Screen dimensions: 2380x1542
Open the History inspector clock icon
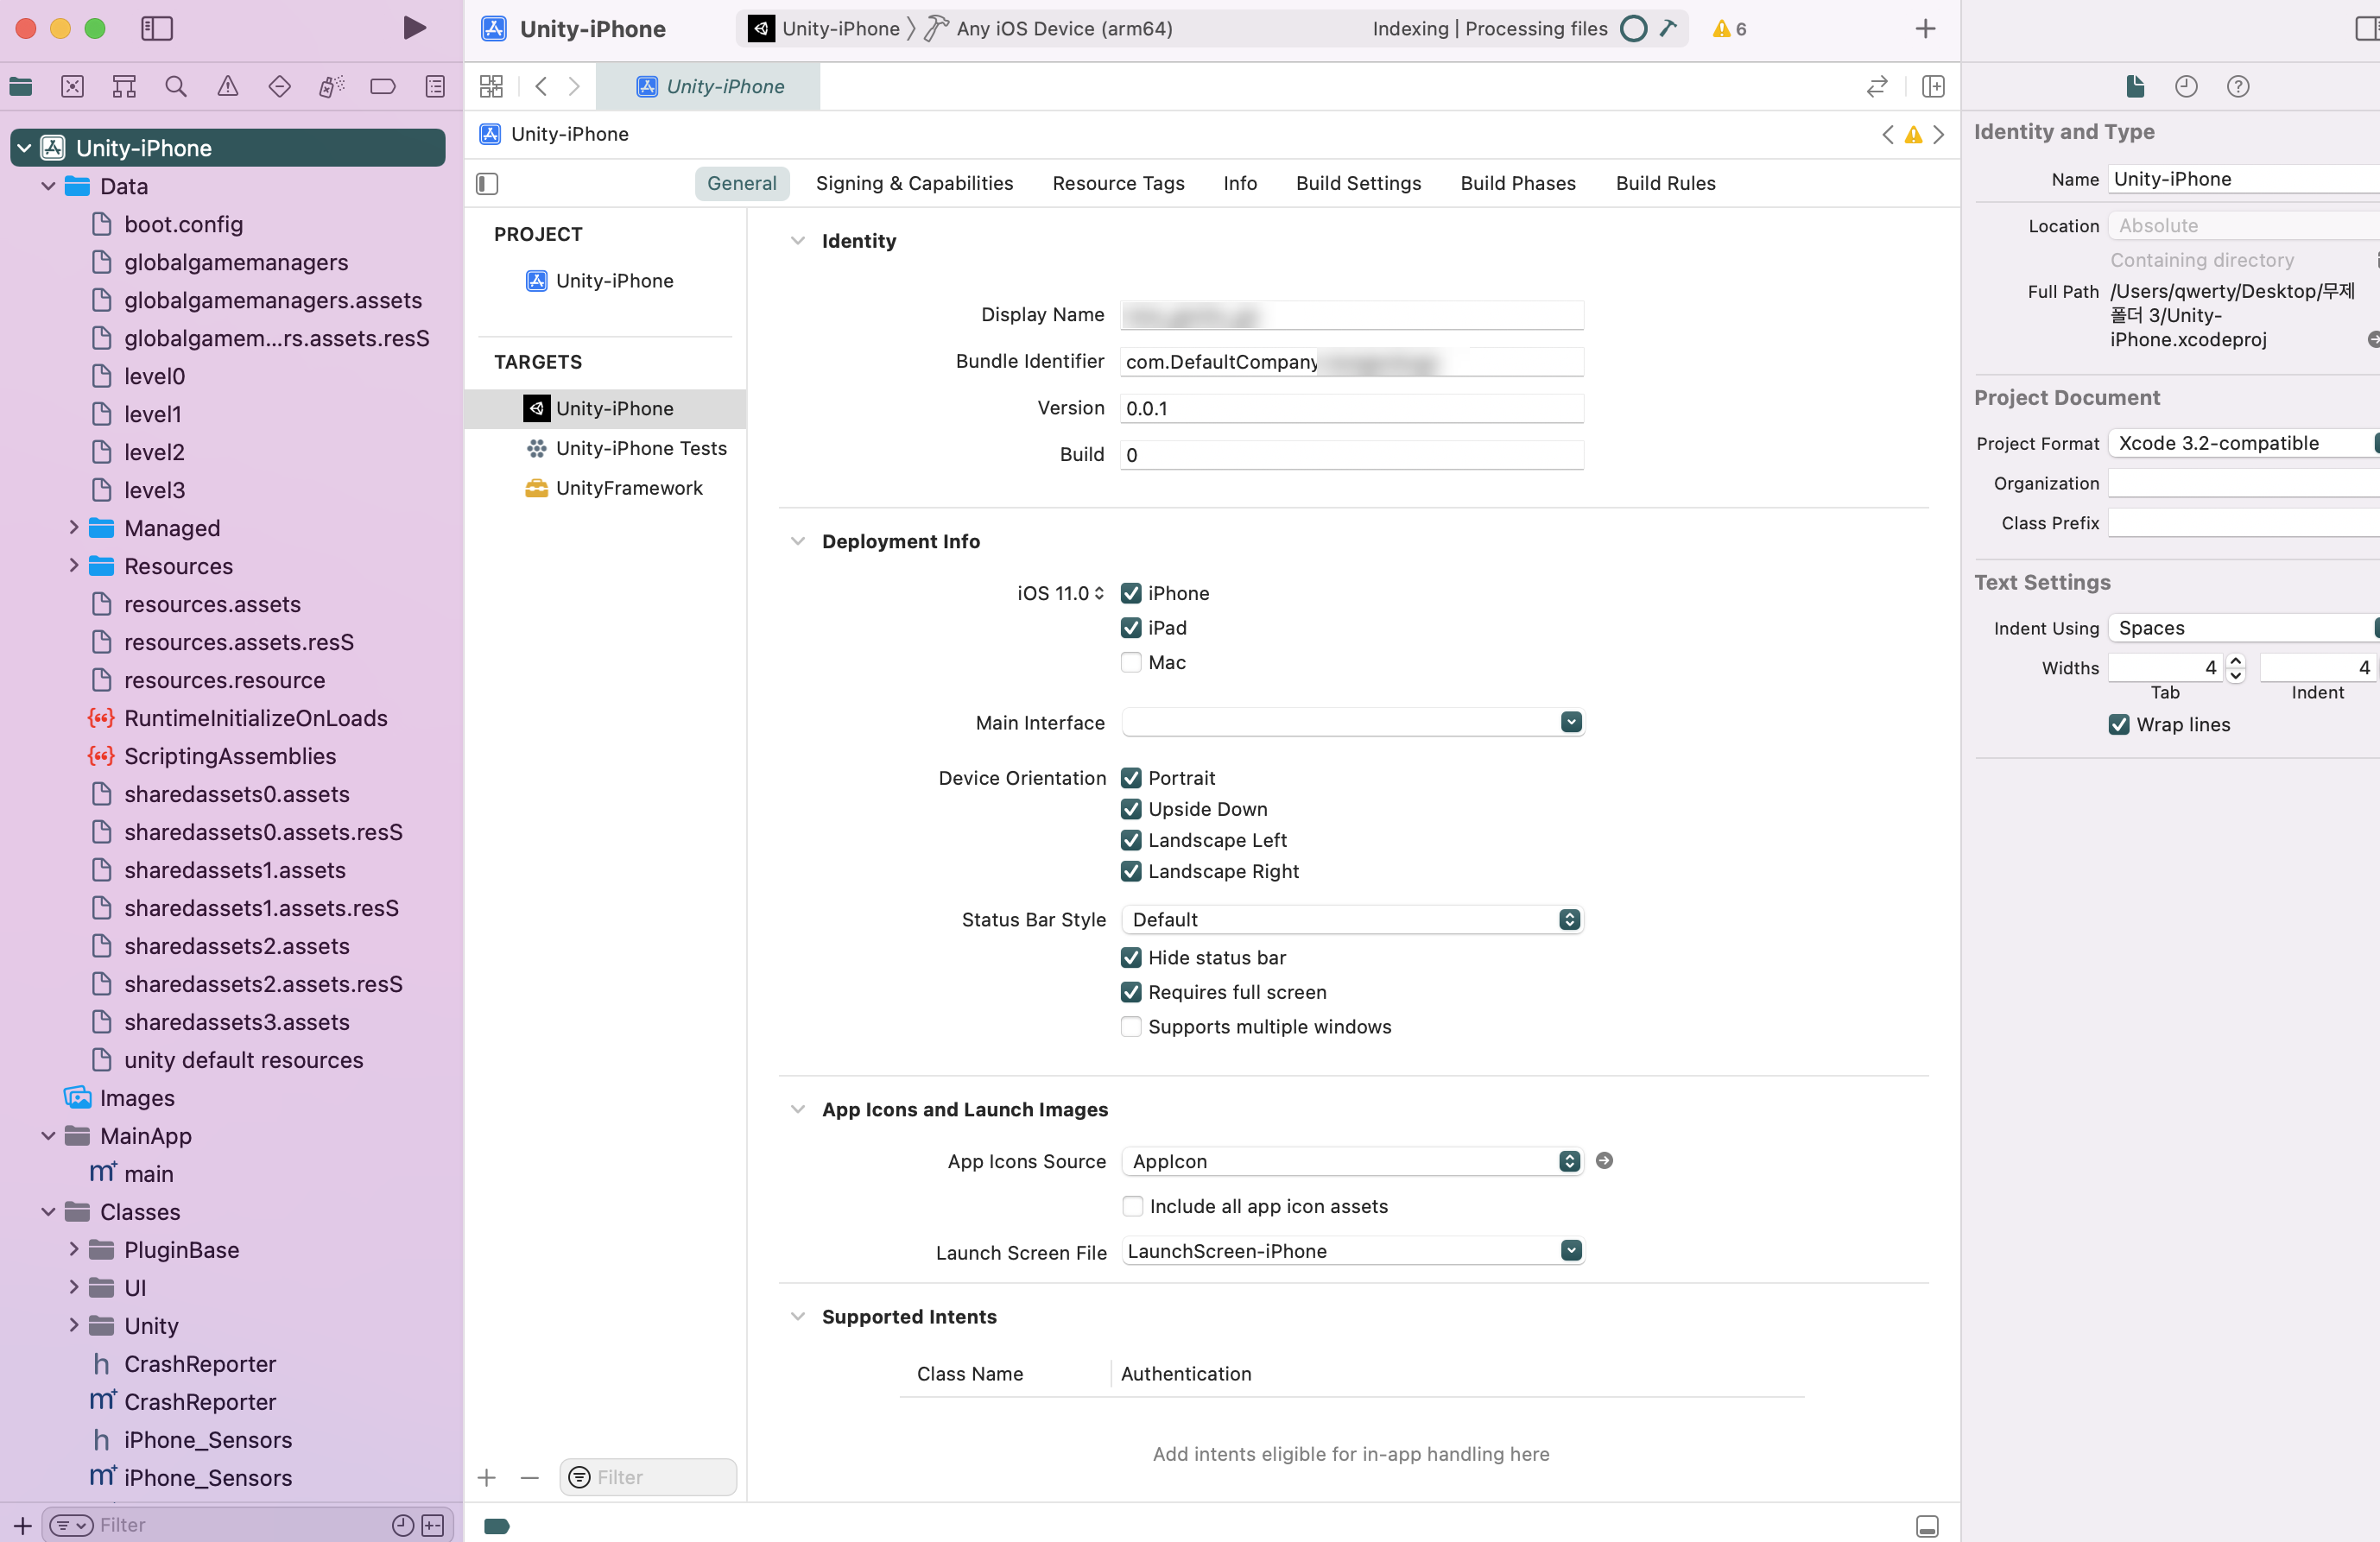(2186, 87)
